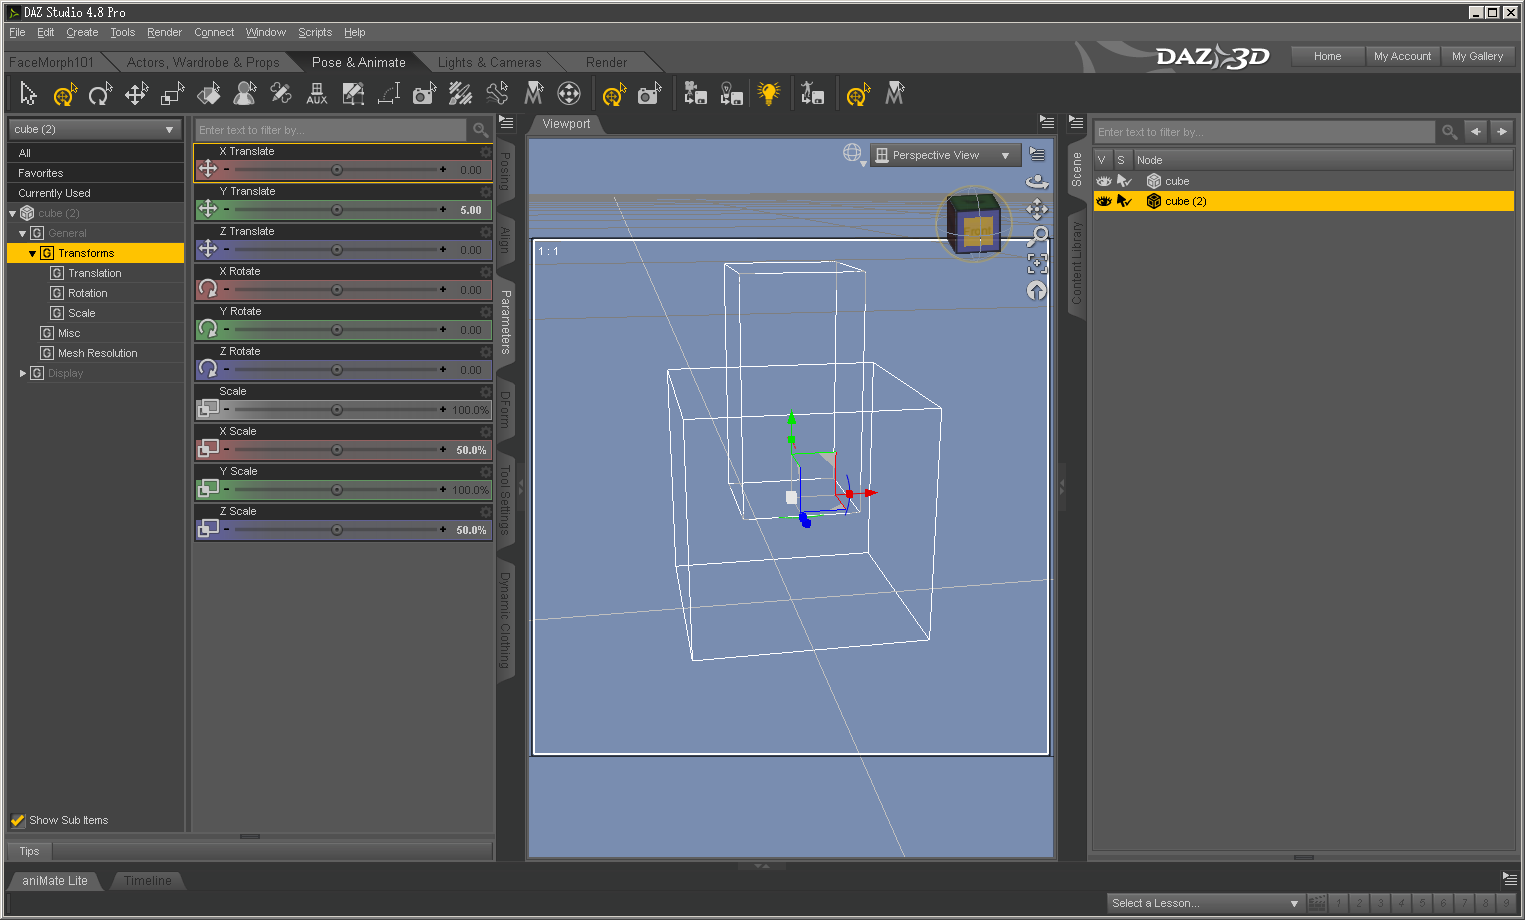Select the bone tool with cursor
This screenshot has height=920, width=1525.
click(x=497, y=94)
